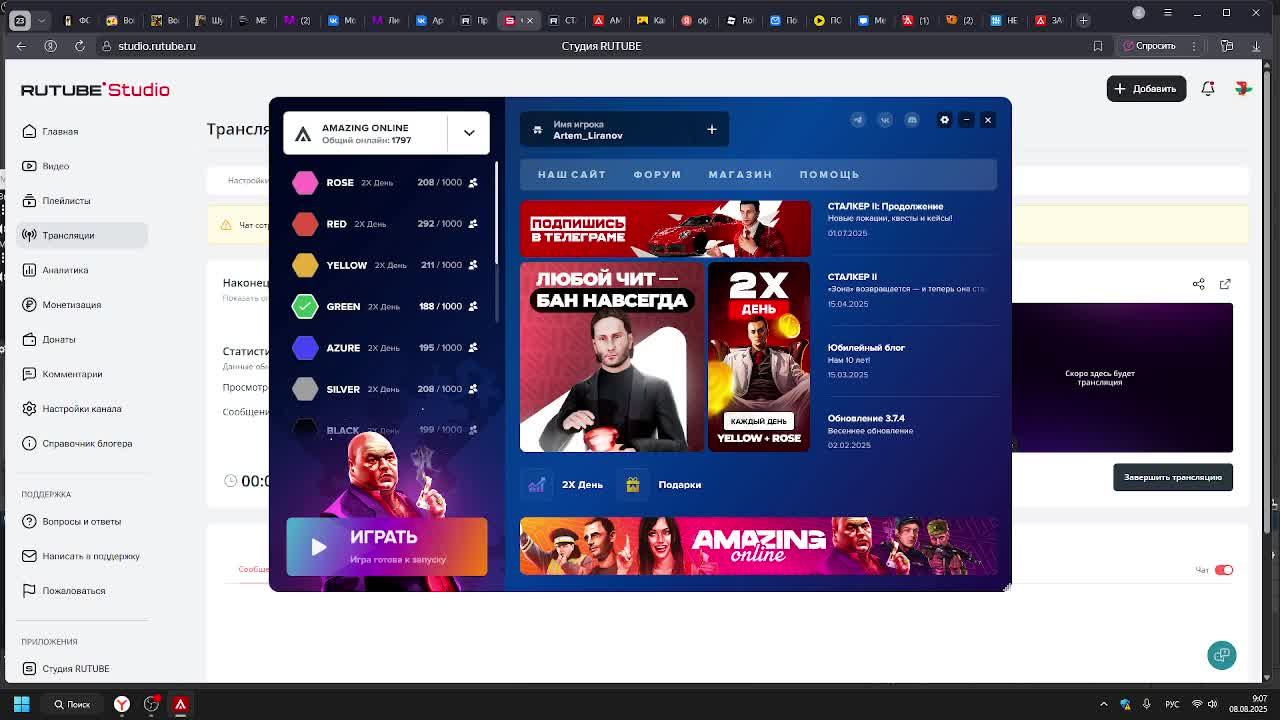The width and height of the screenshot is (1280, 720).
Task: Add a new player name with plus icon
Action: click(x=712, y=129)
